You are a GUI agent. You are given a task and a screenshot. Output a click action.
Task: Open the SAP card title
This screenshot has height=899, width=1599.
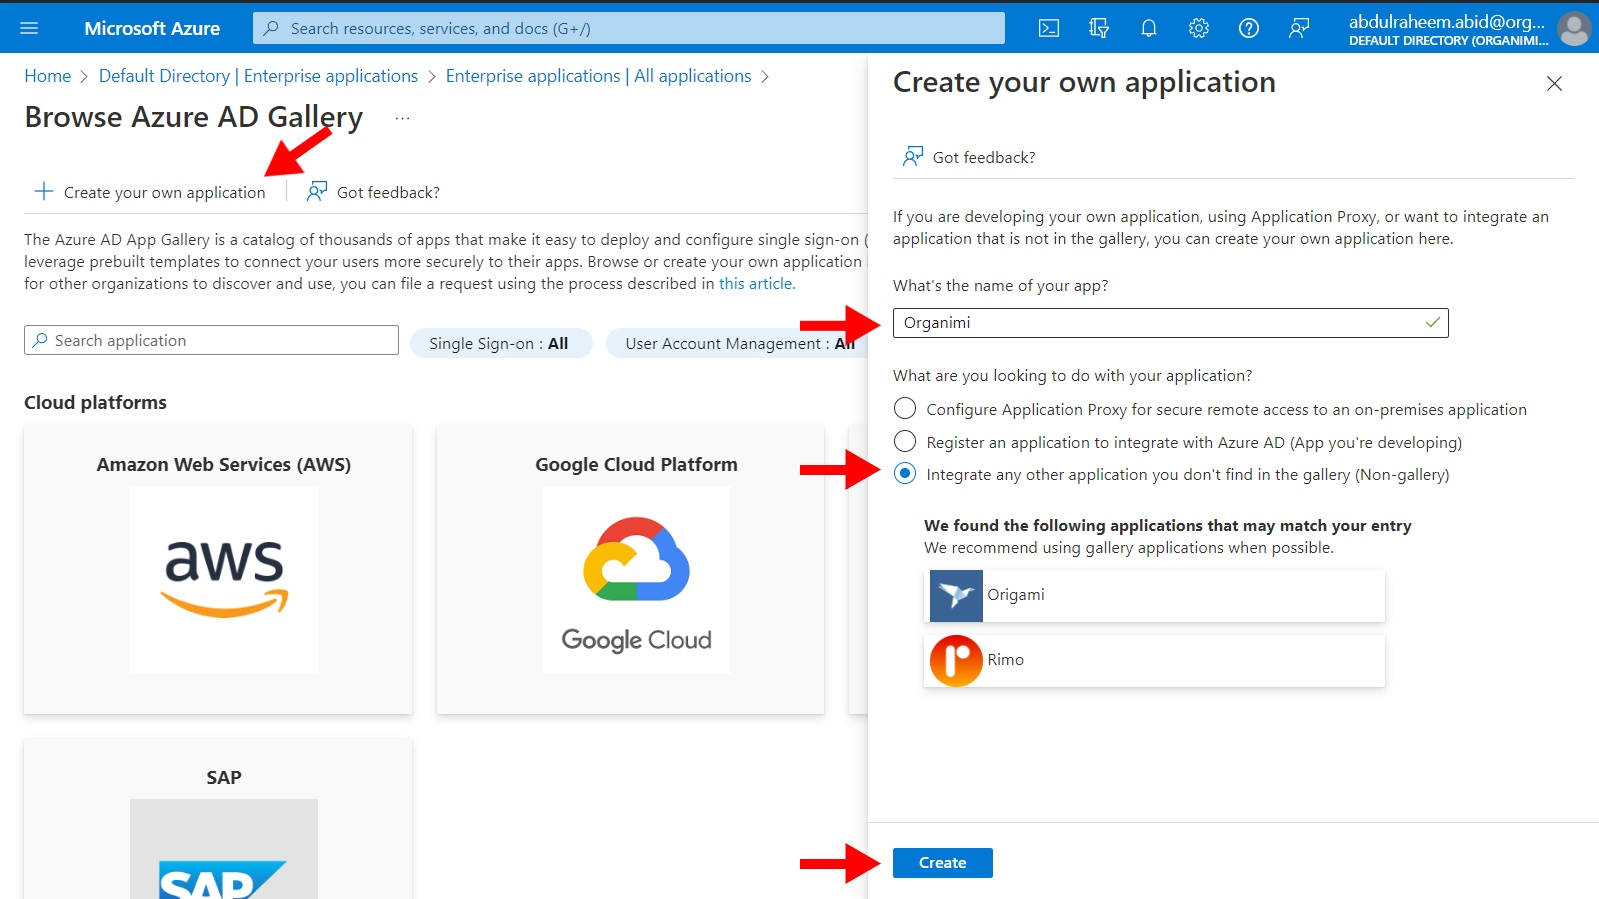tap(224, 777)
